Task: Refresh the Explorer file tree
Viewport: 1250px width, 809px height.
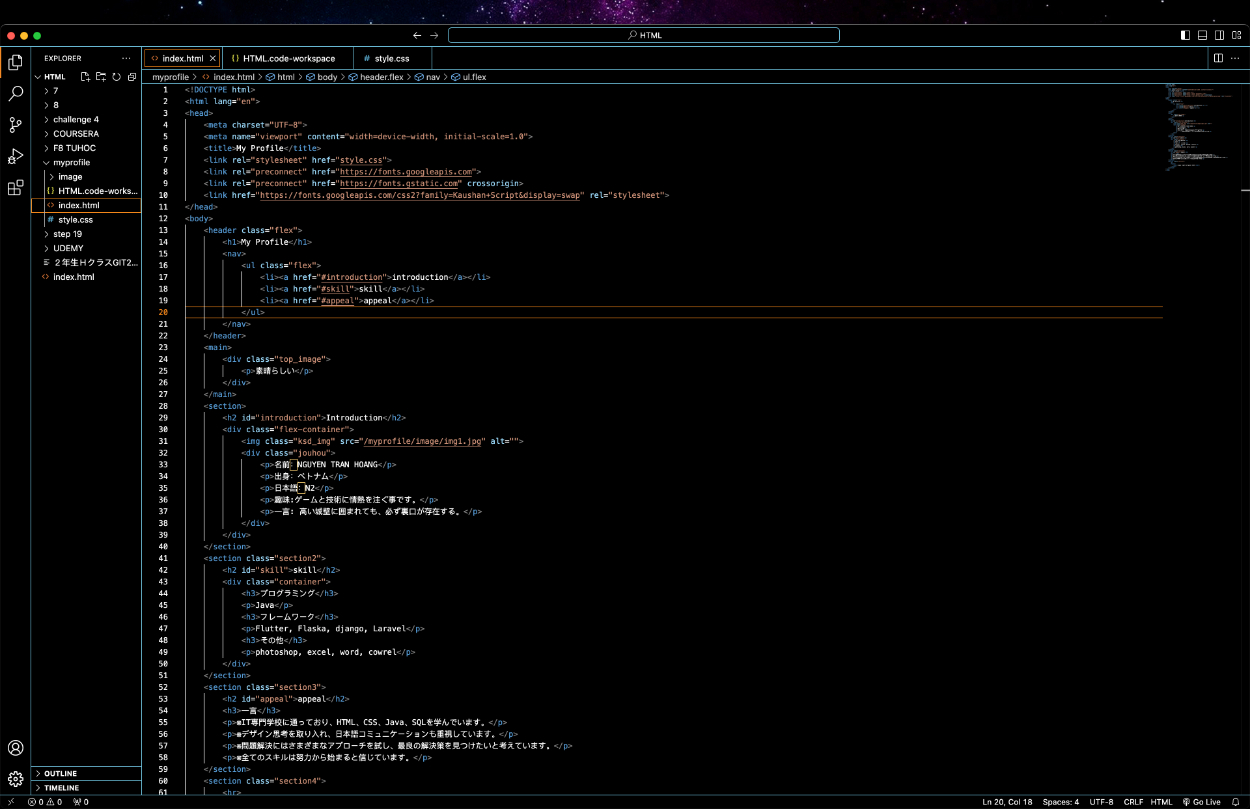Action: click(x=117, y=77)
